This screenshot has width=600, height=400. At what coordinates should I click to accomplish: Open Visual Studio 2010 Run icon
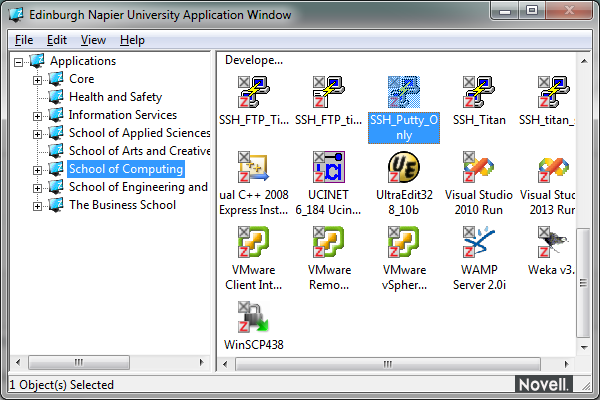479,167
